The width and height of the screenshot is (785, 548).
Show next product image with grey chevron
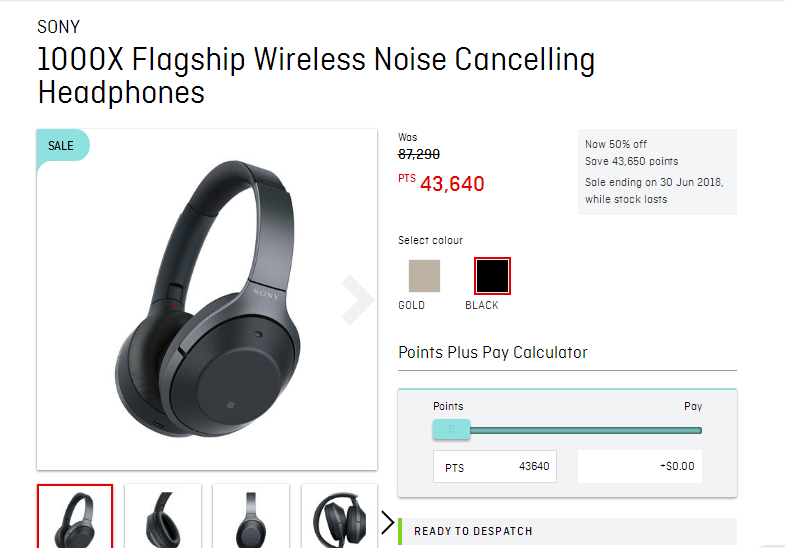(x=357, y=300)
